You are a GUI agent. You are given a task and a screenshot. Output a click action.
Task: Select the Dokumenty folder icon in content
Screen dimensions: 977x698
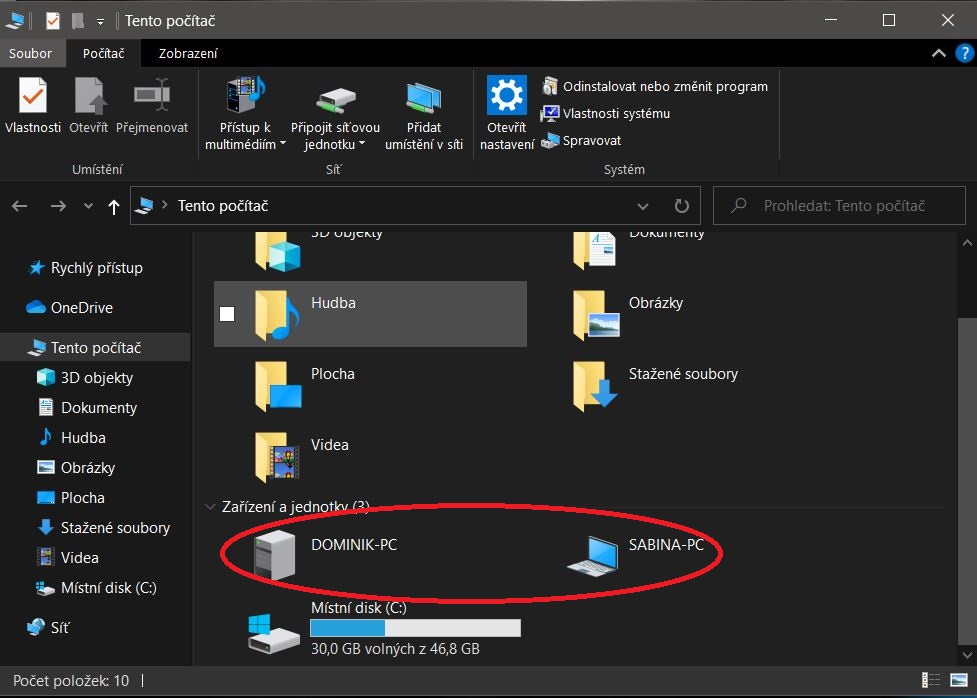tap(594, 251)
